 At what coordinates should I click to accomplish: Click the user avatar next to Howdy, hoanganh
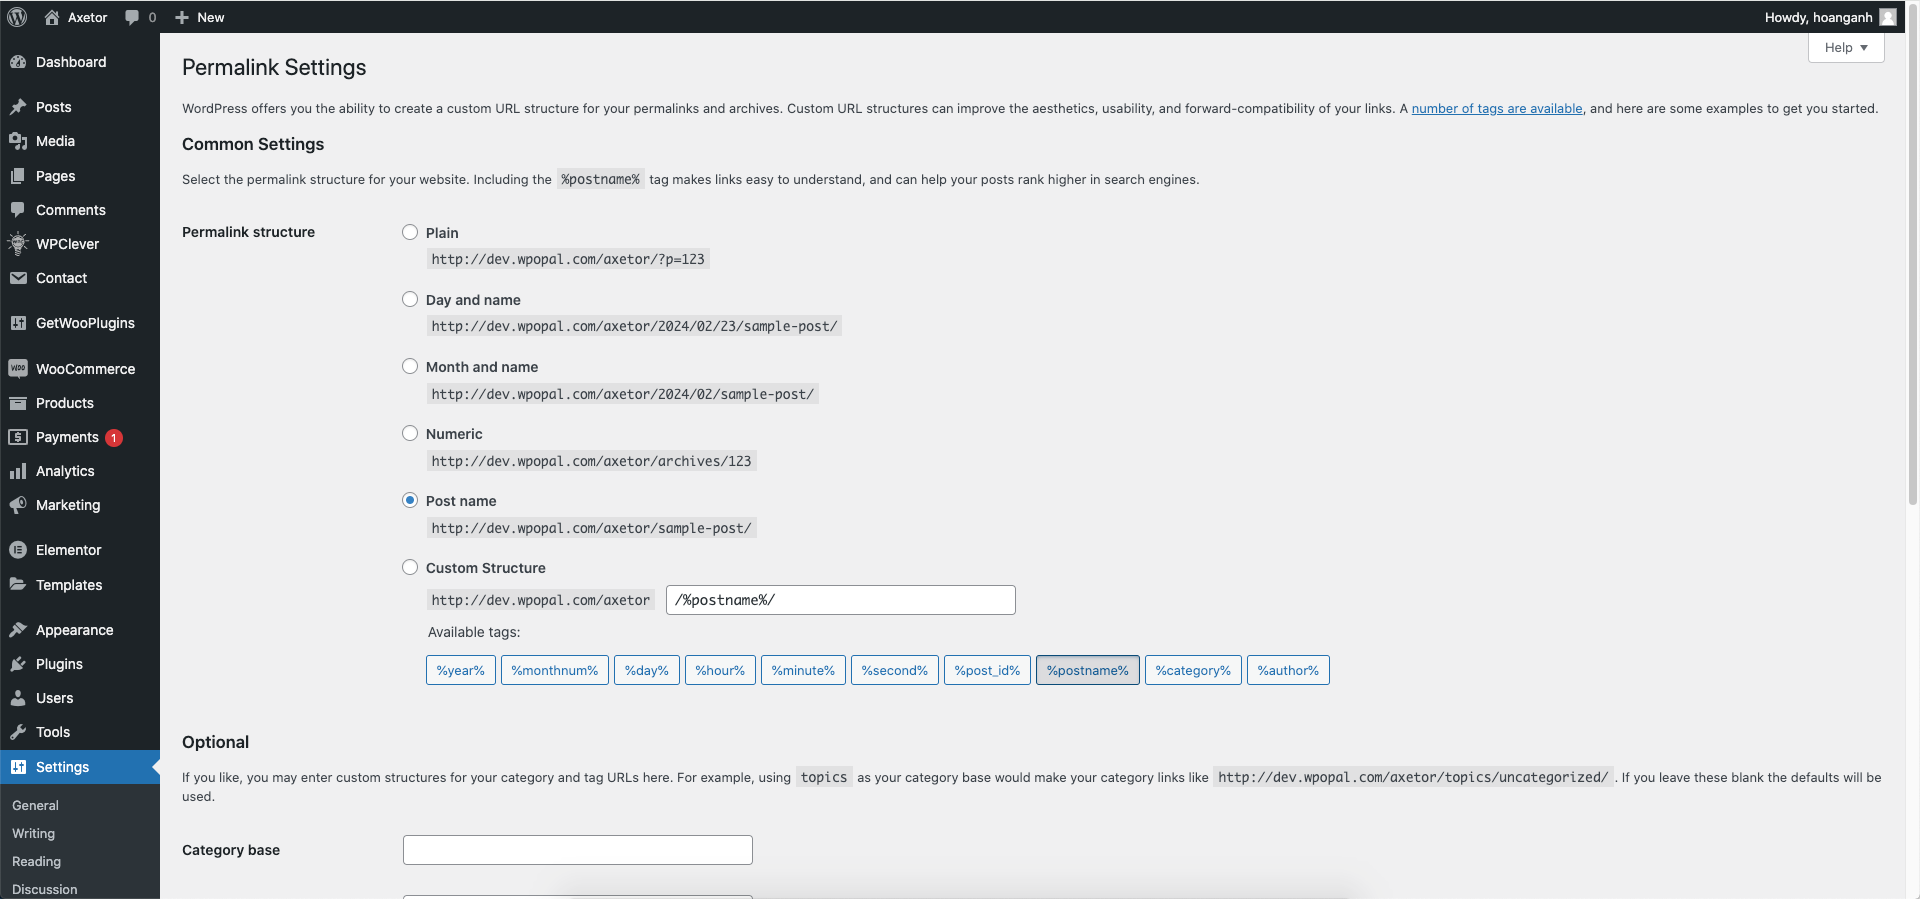1887,17
